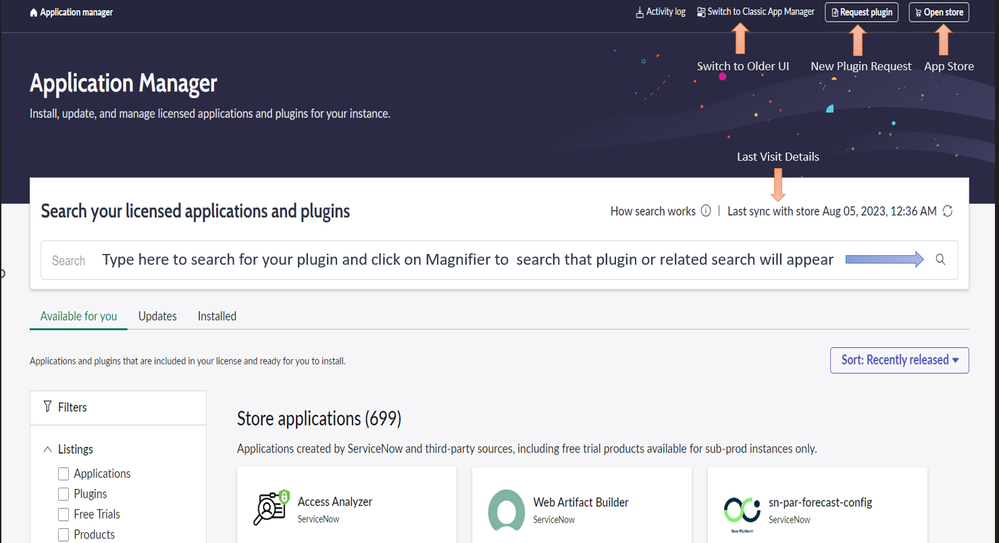The height and width of the screenshot is (543, 999).
Task: Open the Activity log
Action: pyautogui.click(x=660, y=12)
